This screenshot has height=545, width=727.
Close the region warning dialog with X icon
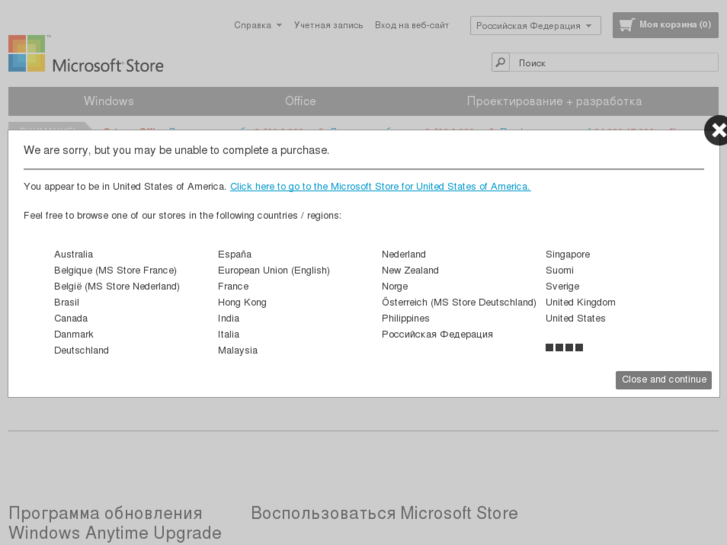pyautogui.click(x=716, y=131)
